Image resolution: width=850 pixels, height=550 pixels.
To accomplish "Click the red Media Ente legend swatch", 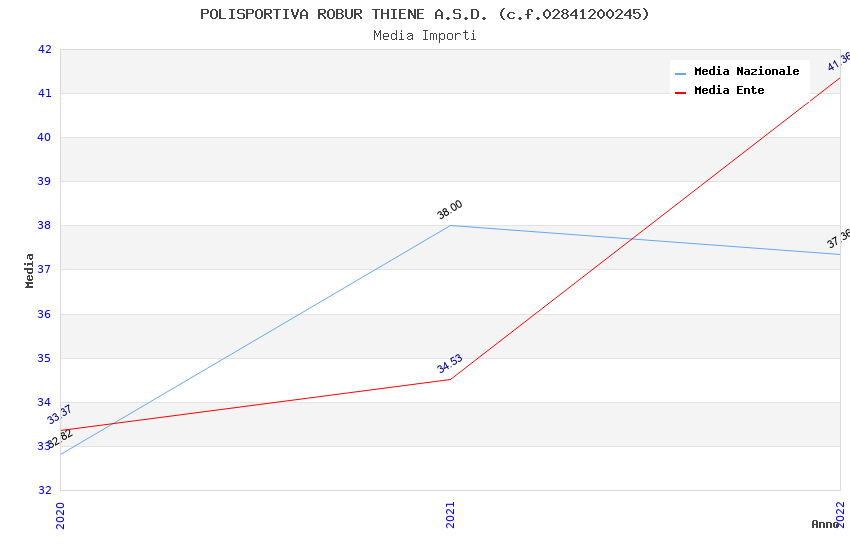I will click(x=681, y=91).
